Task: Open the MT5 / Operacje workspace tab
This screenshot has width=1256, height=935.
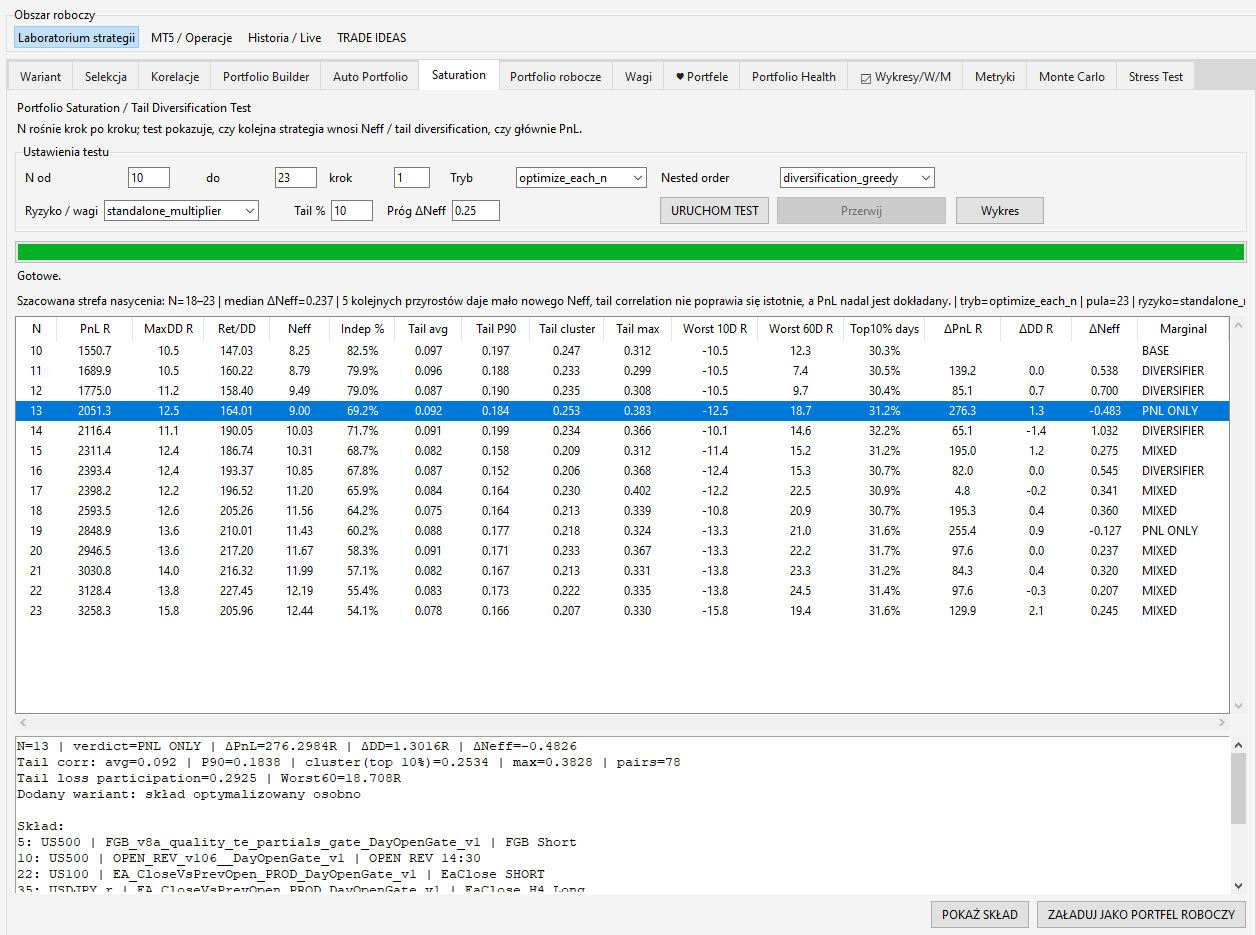Action: 192,38
